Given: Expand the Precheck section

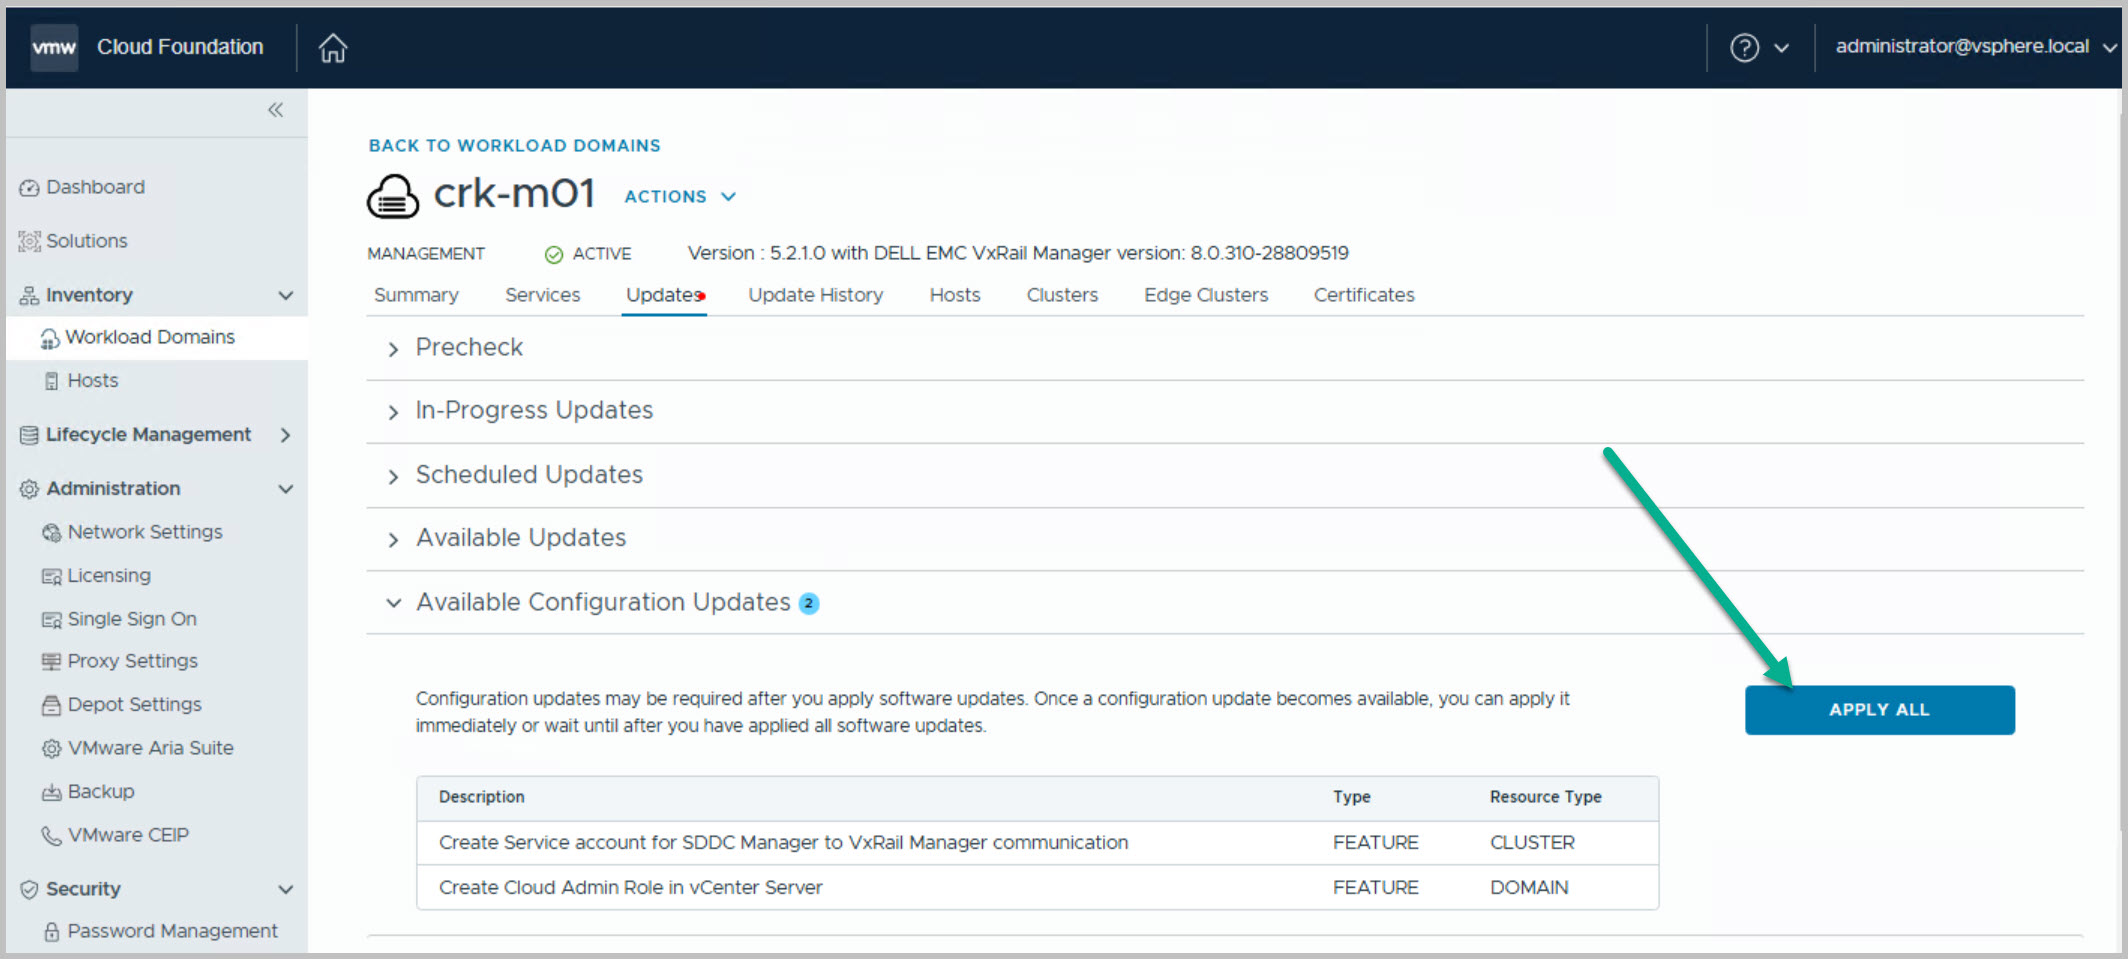Looking at the screenshot, I should pos(469,348).
